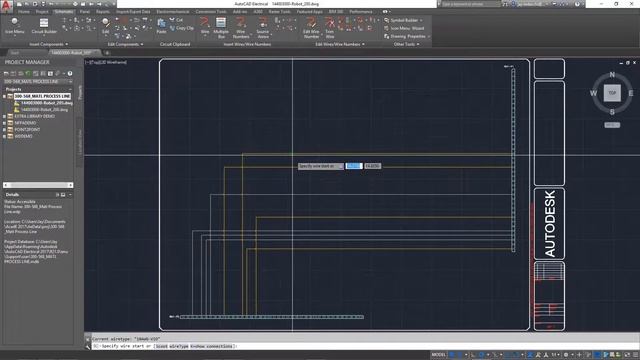
Task: Collapse the 300-568 process line project
Action: [x=4, y=96]
